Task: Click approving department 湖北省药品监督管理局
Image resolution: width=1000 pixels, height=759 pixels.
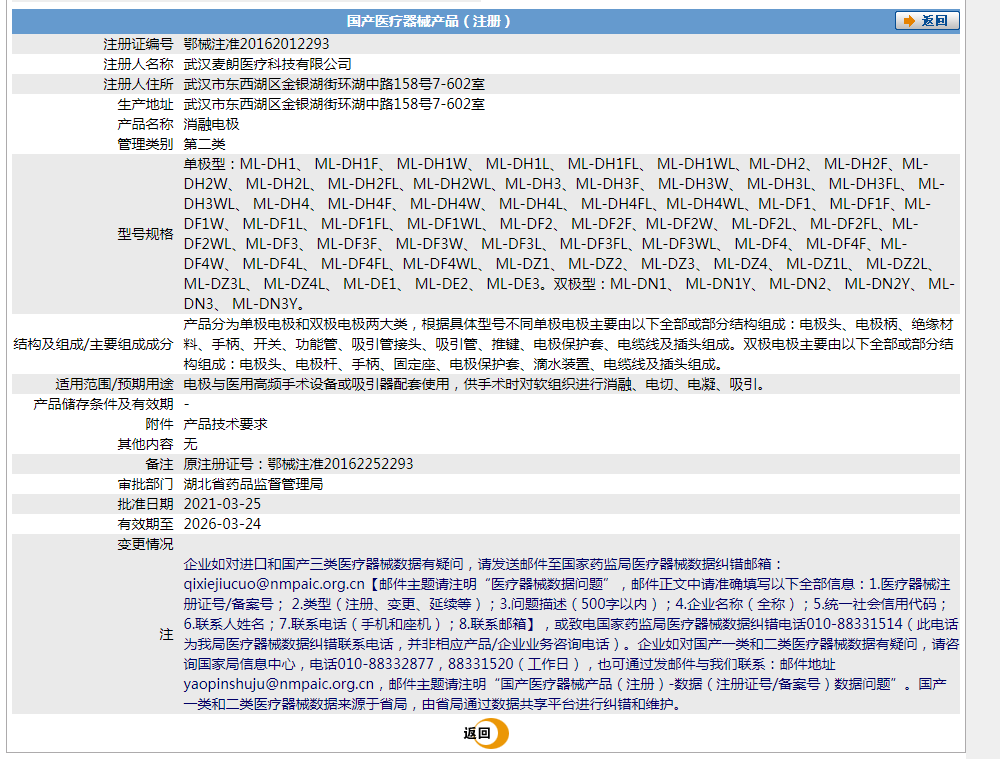Action: click(x=253, y=484)
